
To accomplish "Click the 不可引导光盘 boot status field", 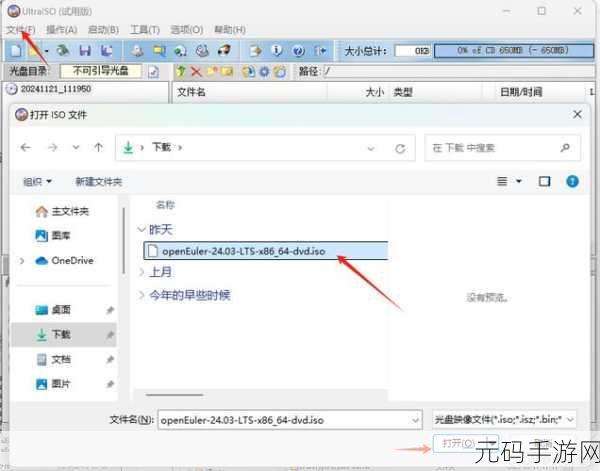I will tap(101, 71).
